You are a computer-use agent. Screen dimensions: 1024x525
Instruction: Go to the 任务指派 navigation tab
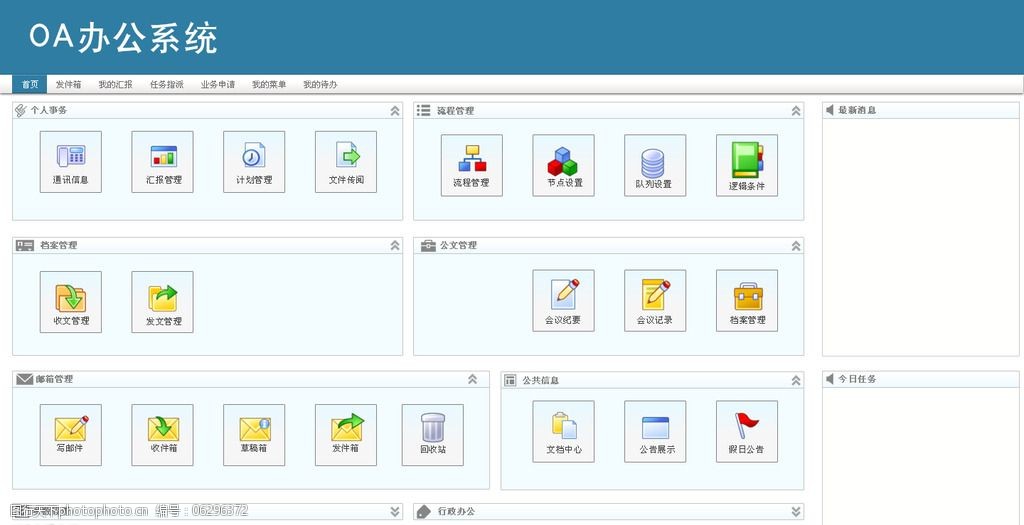(x=167, y=85)
